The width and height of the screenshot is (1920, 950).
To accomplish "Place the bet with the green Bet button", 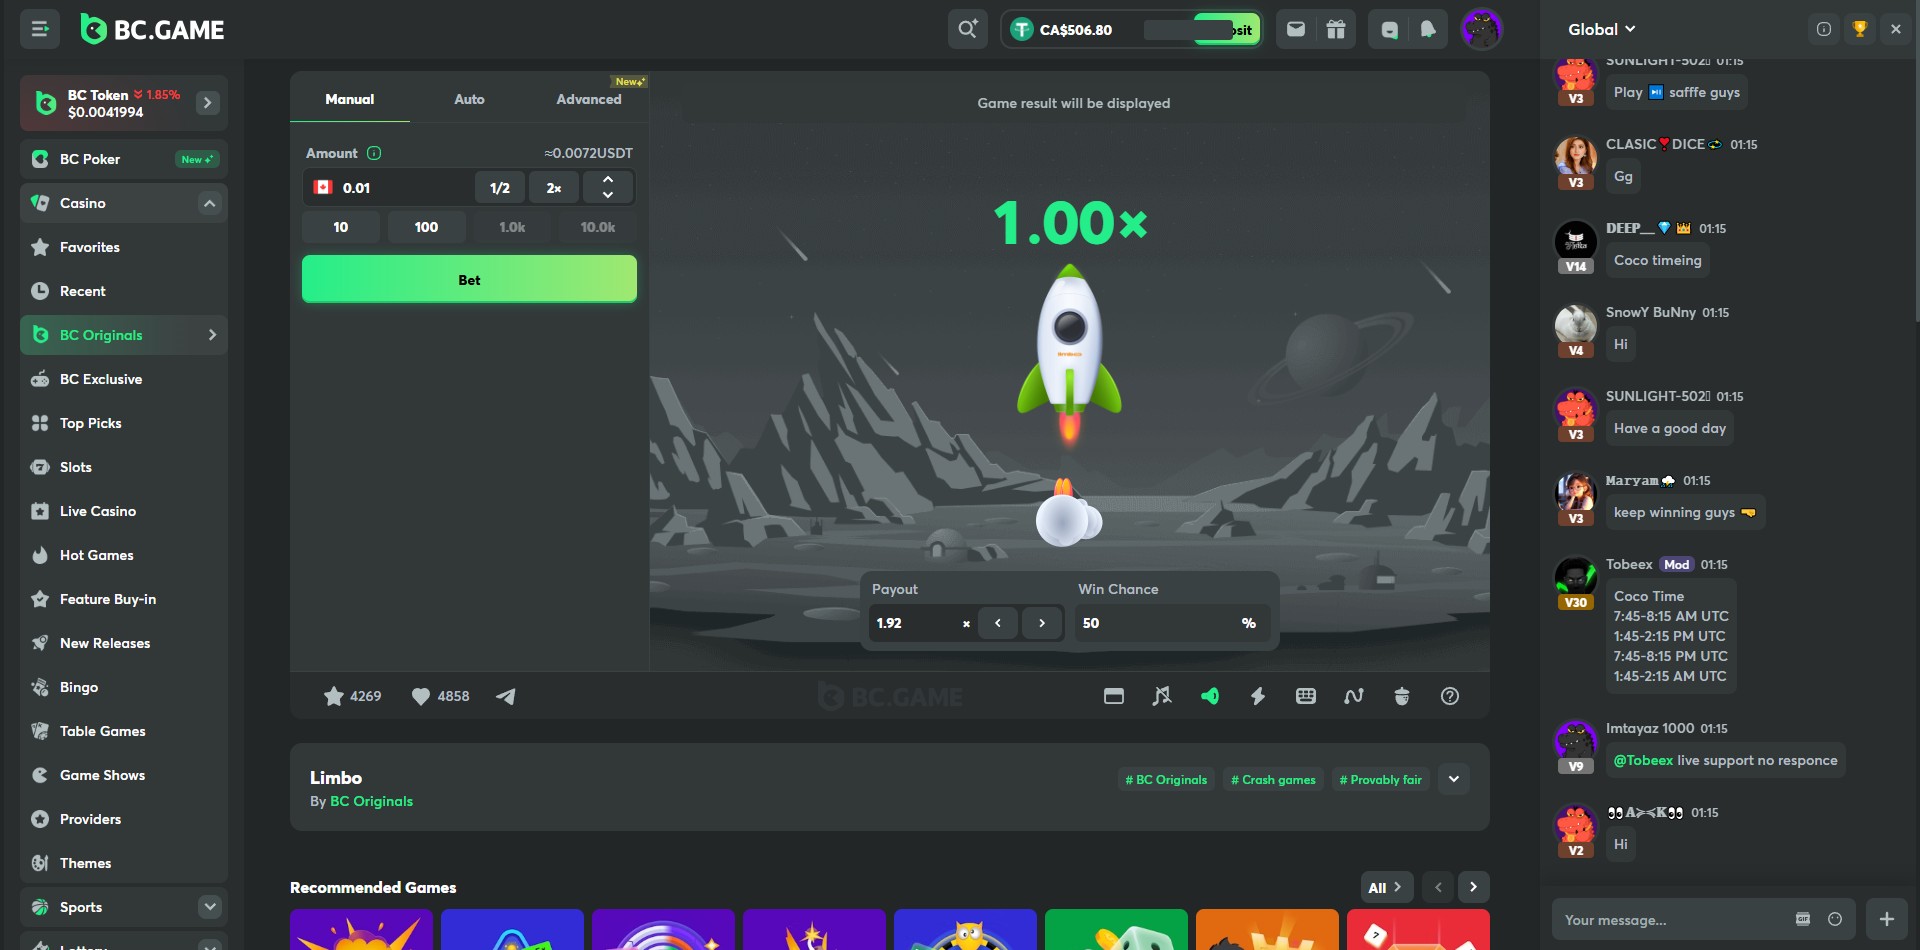I will [x=469, y=279].
